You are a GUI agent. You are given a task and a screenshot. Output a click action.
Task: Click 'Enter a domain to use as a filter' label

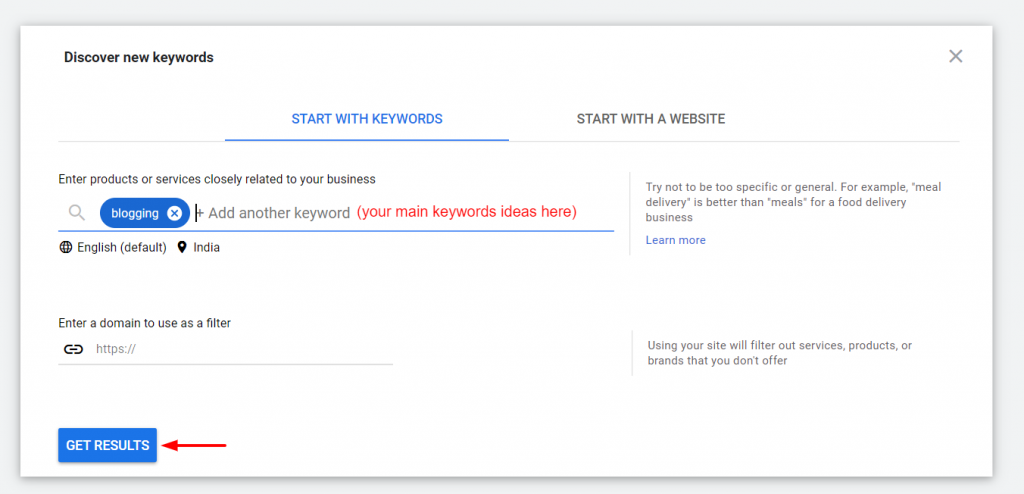[x=144, y=323]
